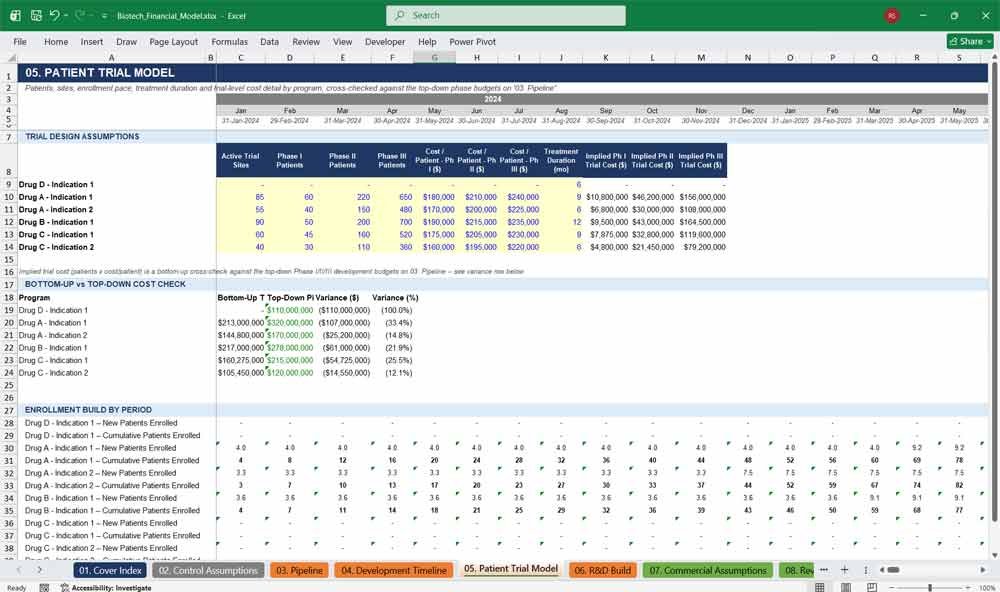
Task: Switch to Page Break Preview icon
Action: (871, 587)
